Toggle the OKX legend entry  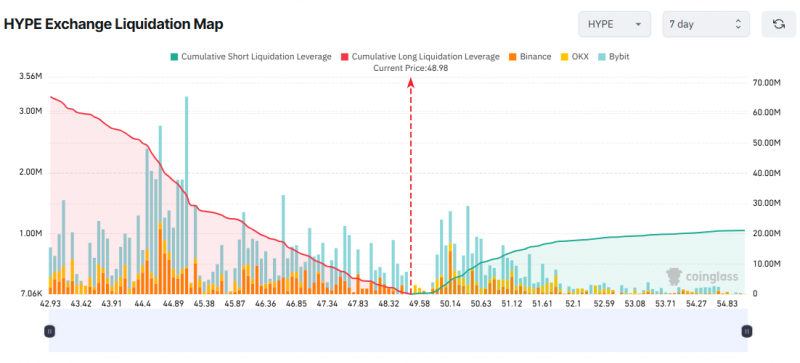(x=574, y=57)
